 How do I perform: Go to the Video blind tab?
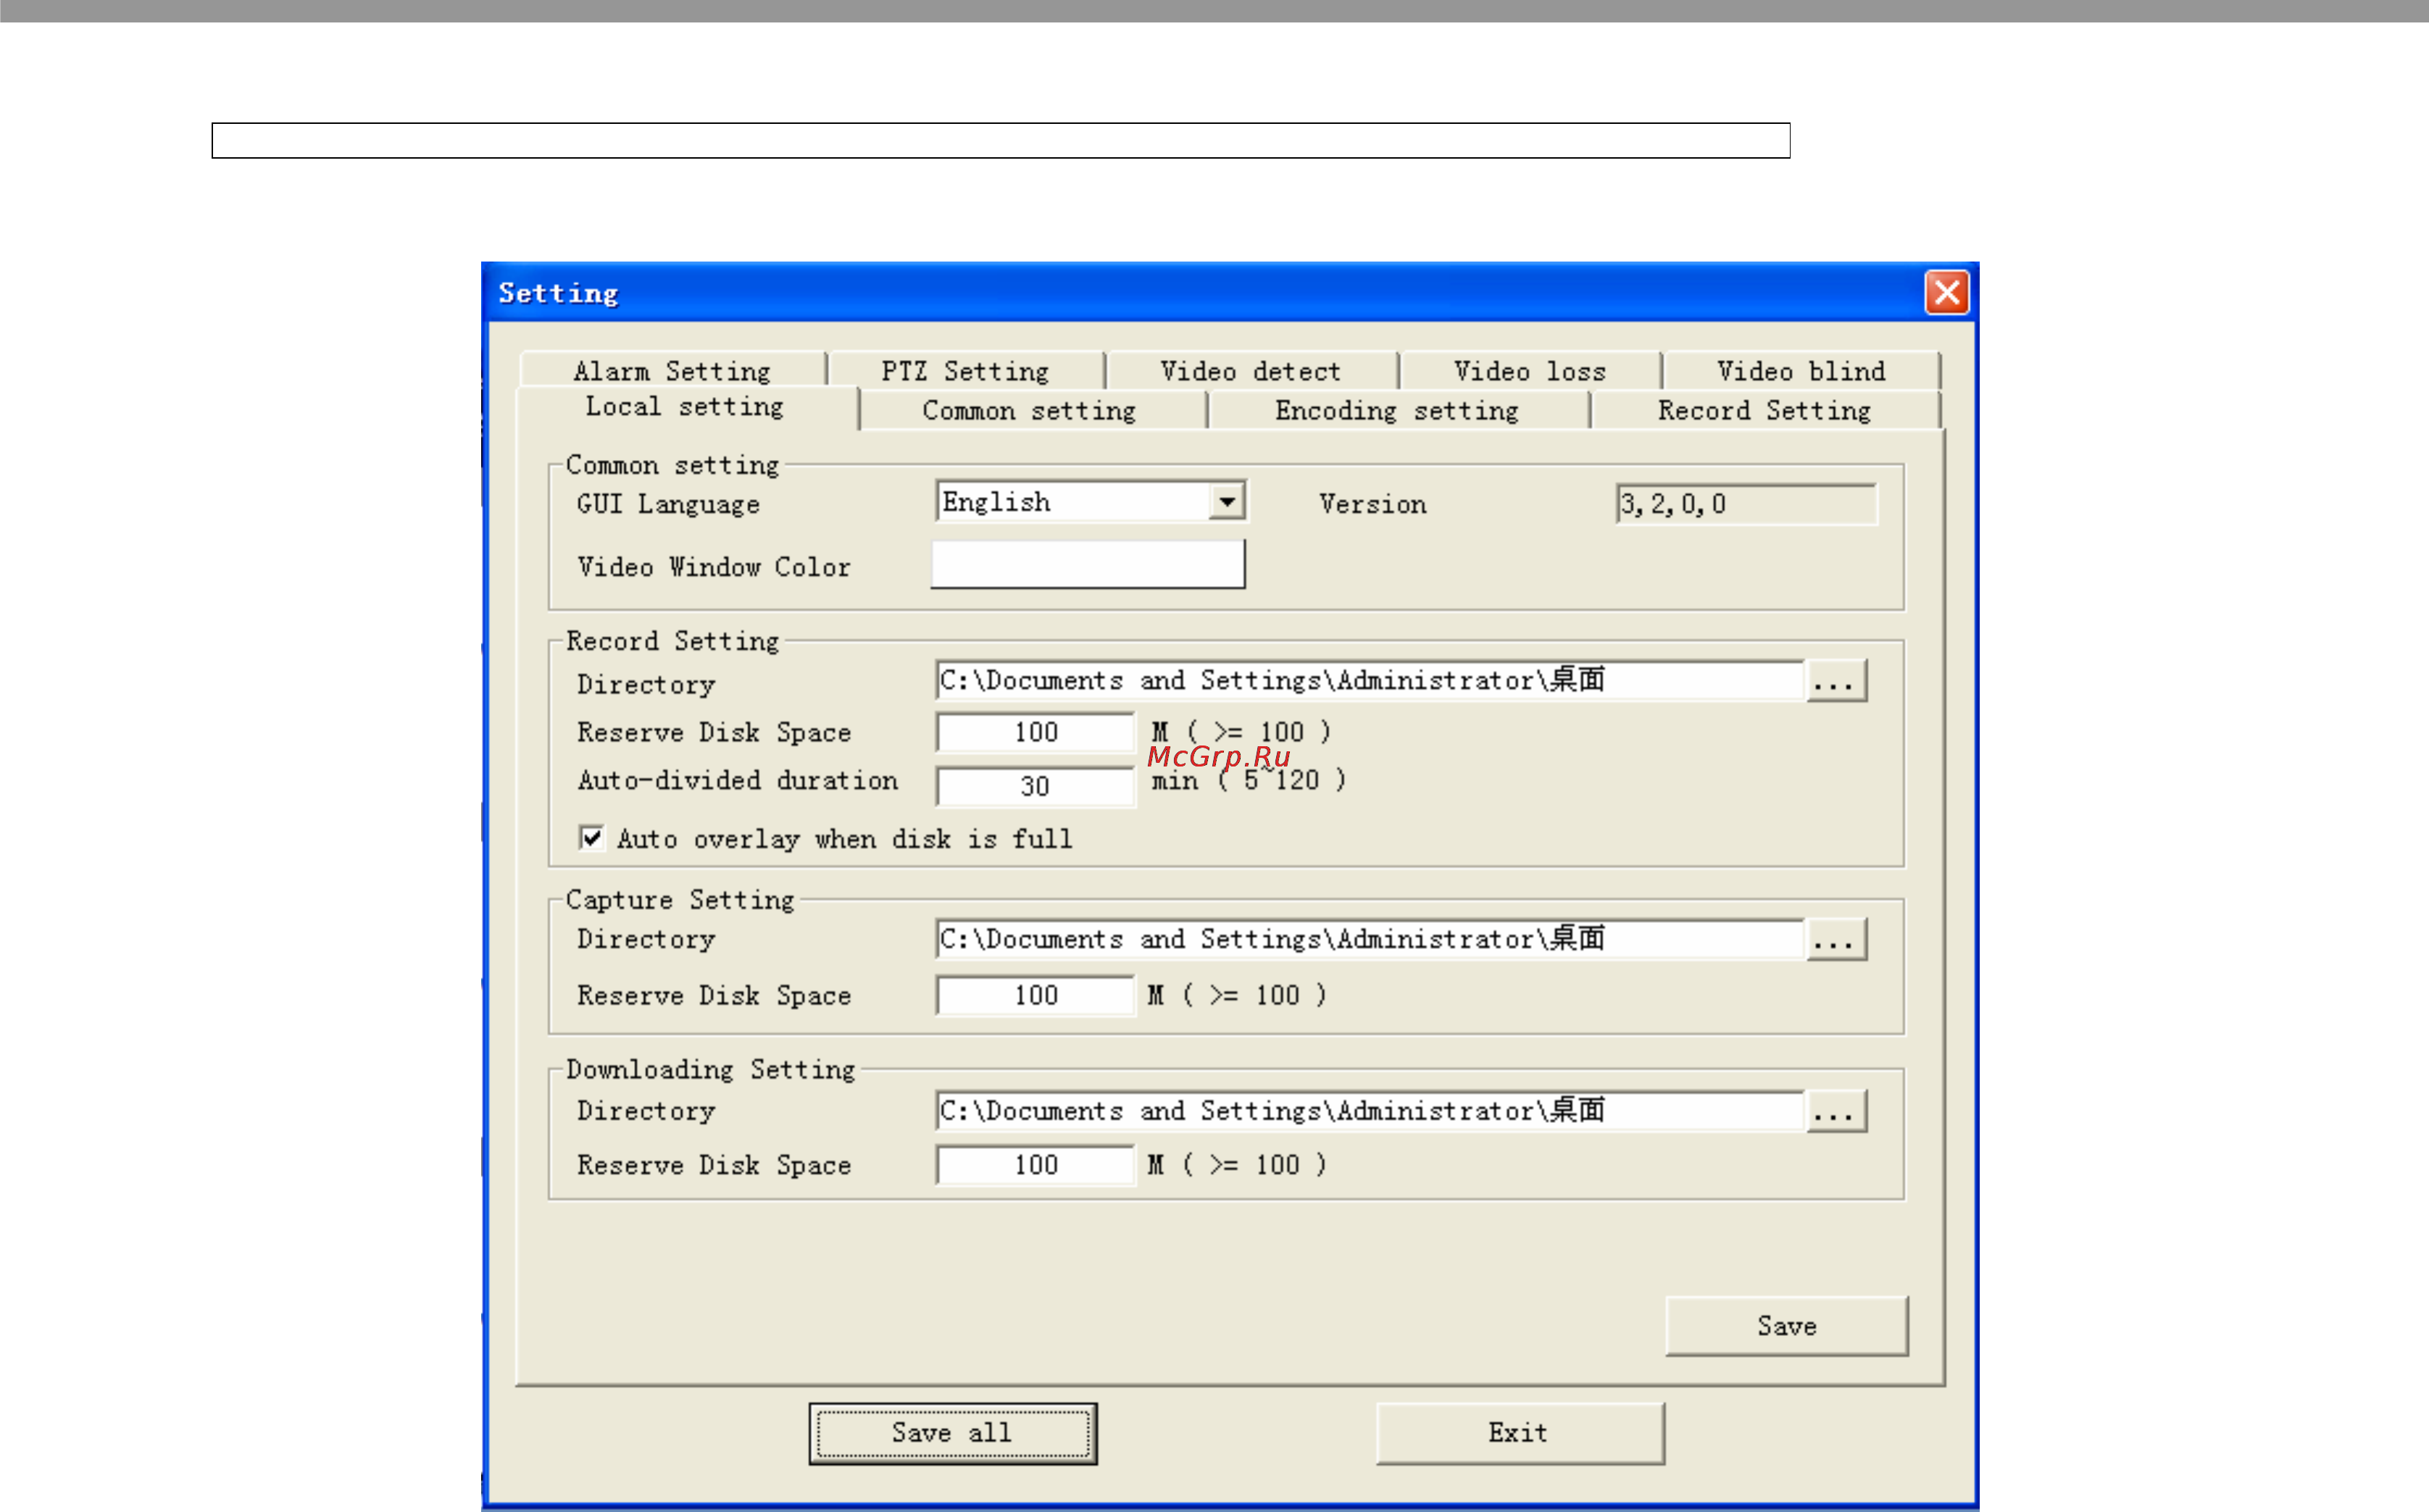(1801, 371)
